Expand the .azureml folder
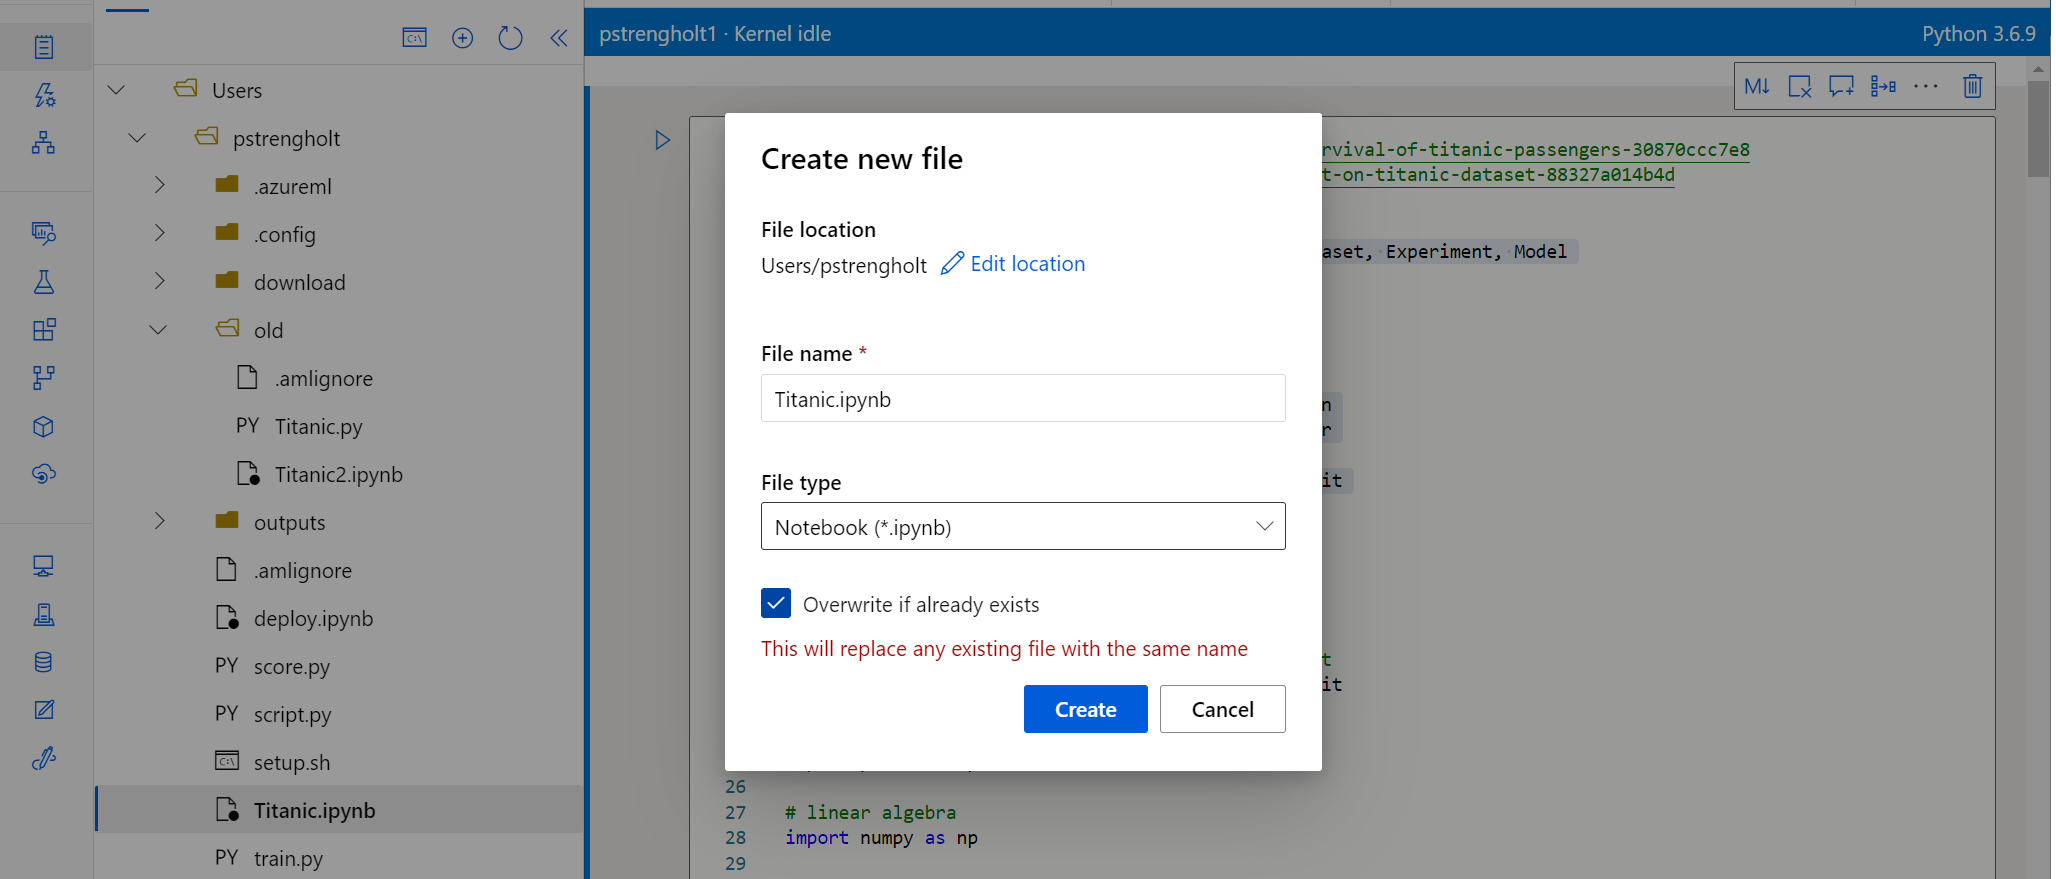Image resolution: width=2056 pixels, height=879 pixels. point(159,185)
